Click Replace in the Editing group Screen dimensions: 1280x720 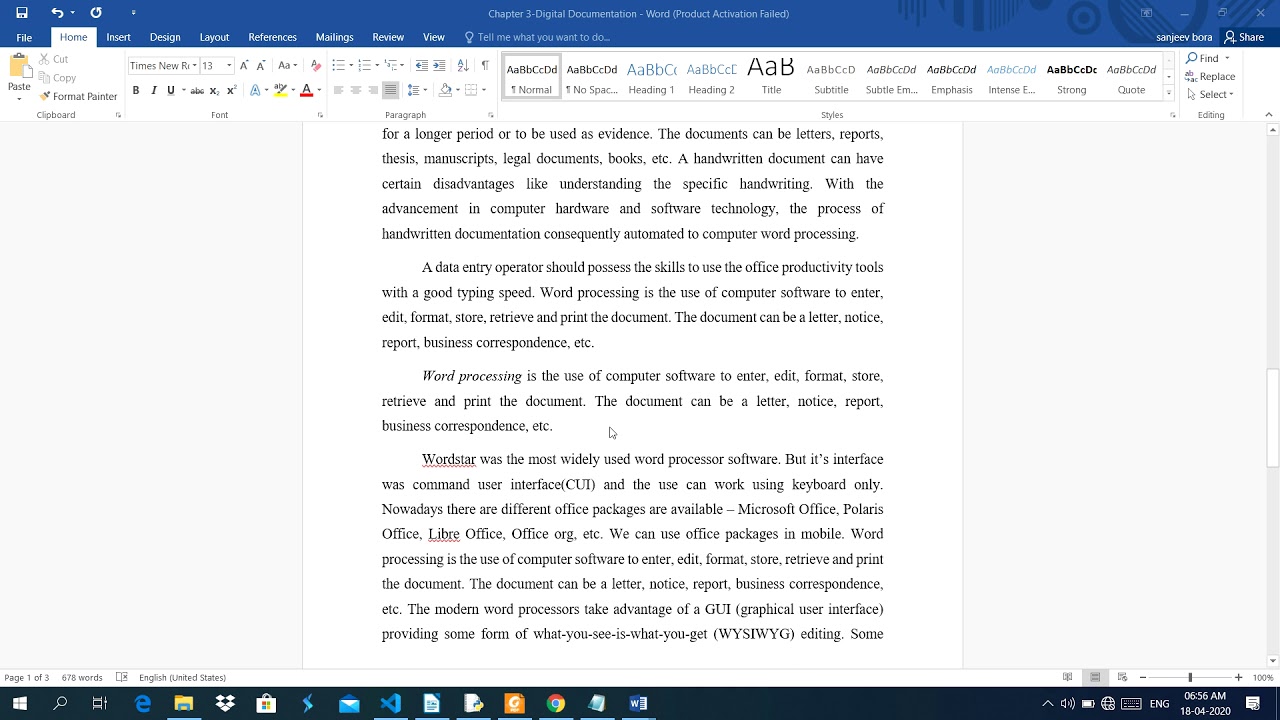pos(1210,76)
